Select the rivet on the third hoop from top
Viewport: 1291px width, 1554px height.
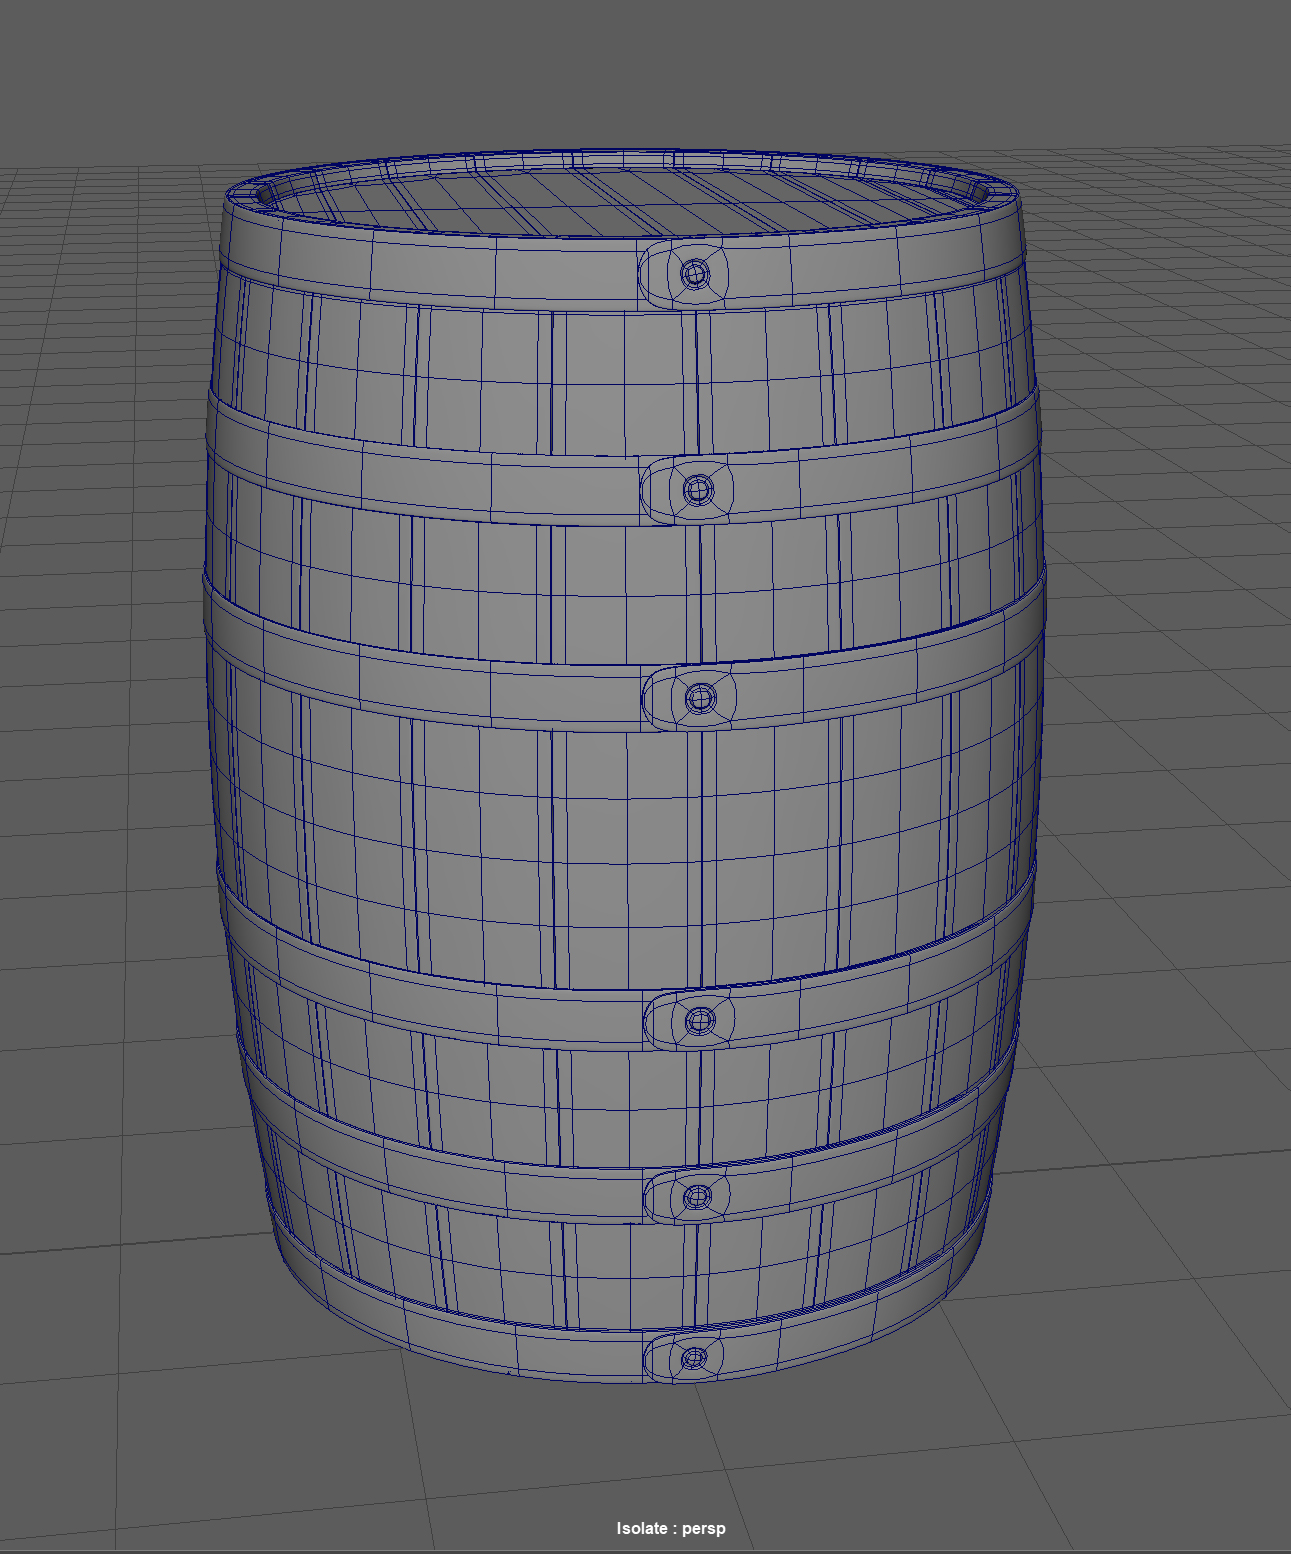click(x=700, y=696)
